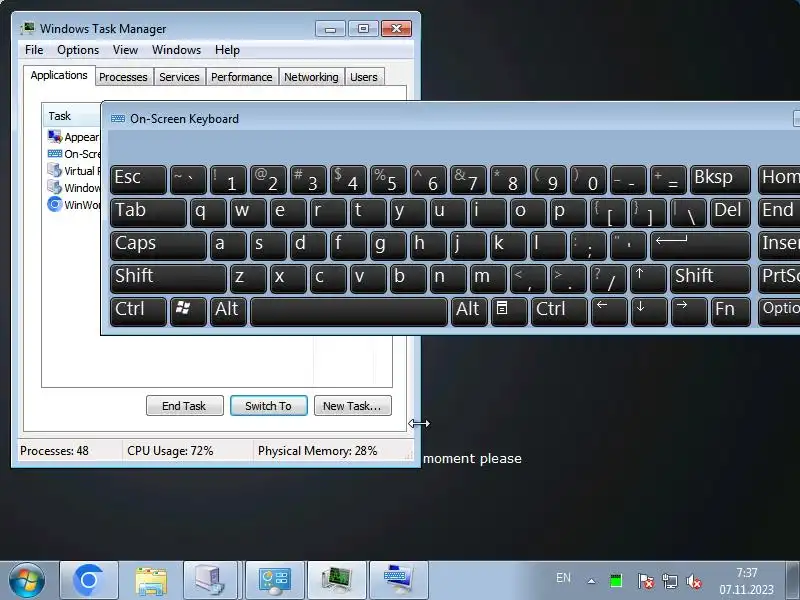Click the muted volume speaker tray icon
This screenshot has height=600, width=800.
694,581
